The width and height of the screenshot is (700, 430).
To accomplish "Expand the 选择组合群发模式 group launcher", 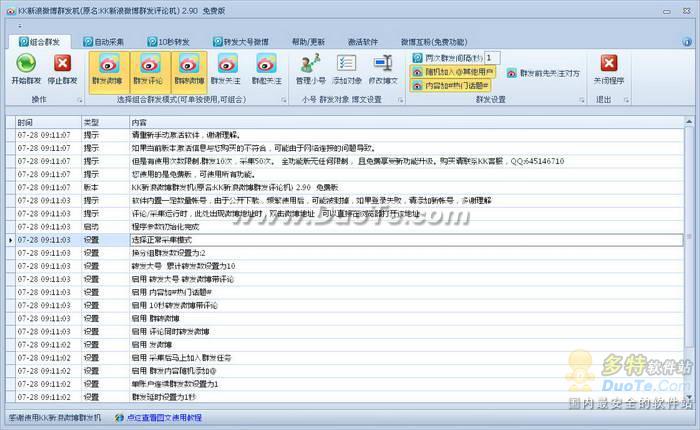I will pyautogui.click(x=284, y=100).
